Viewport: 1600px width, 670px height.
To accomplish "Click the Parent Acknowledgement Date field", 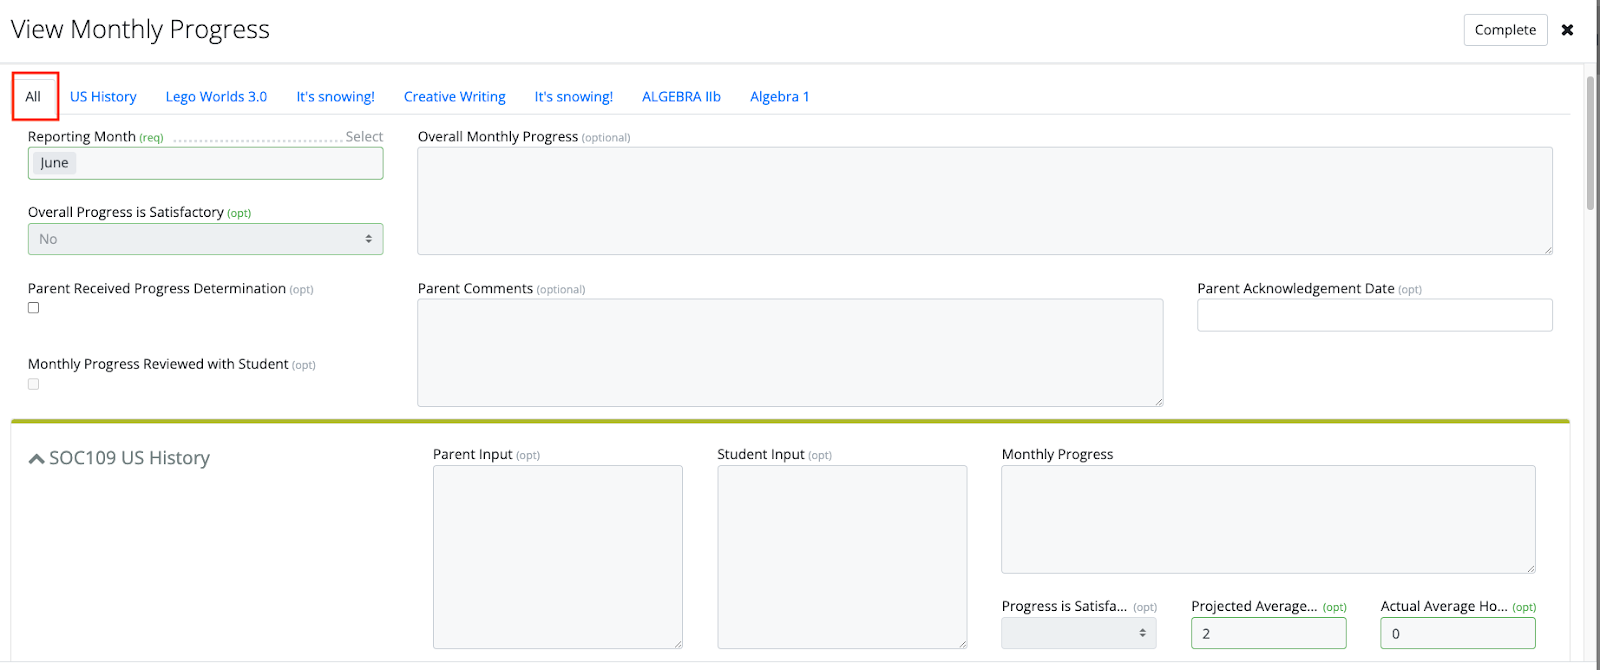I will point(1375,315).
